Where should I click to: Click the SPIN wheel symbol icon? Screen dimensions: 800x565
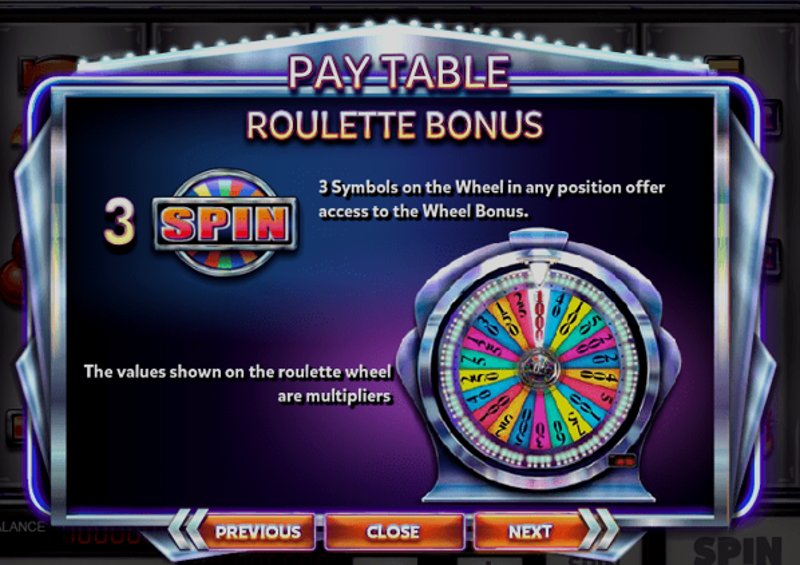pos(225,223)
